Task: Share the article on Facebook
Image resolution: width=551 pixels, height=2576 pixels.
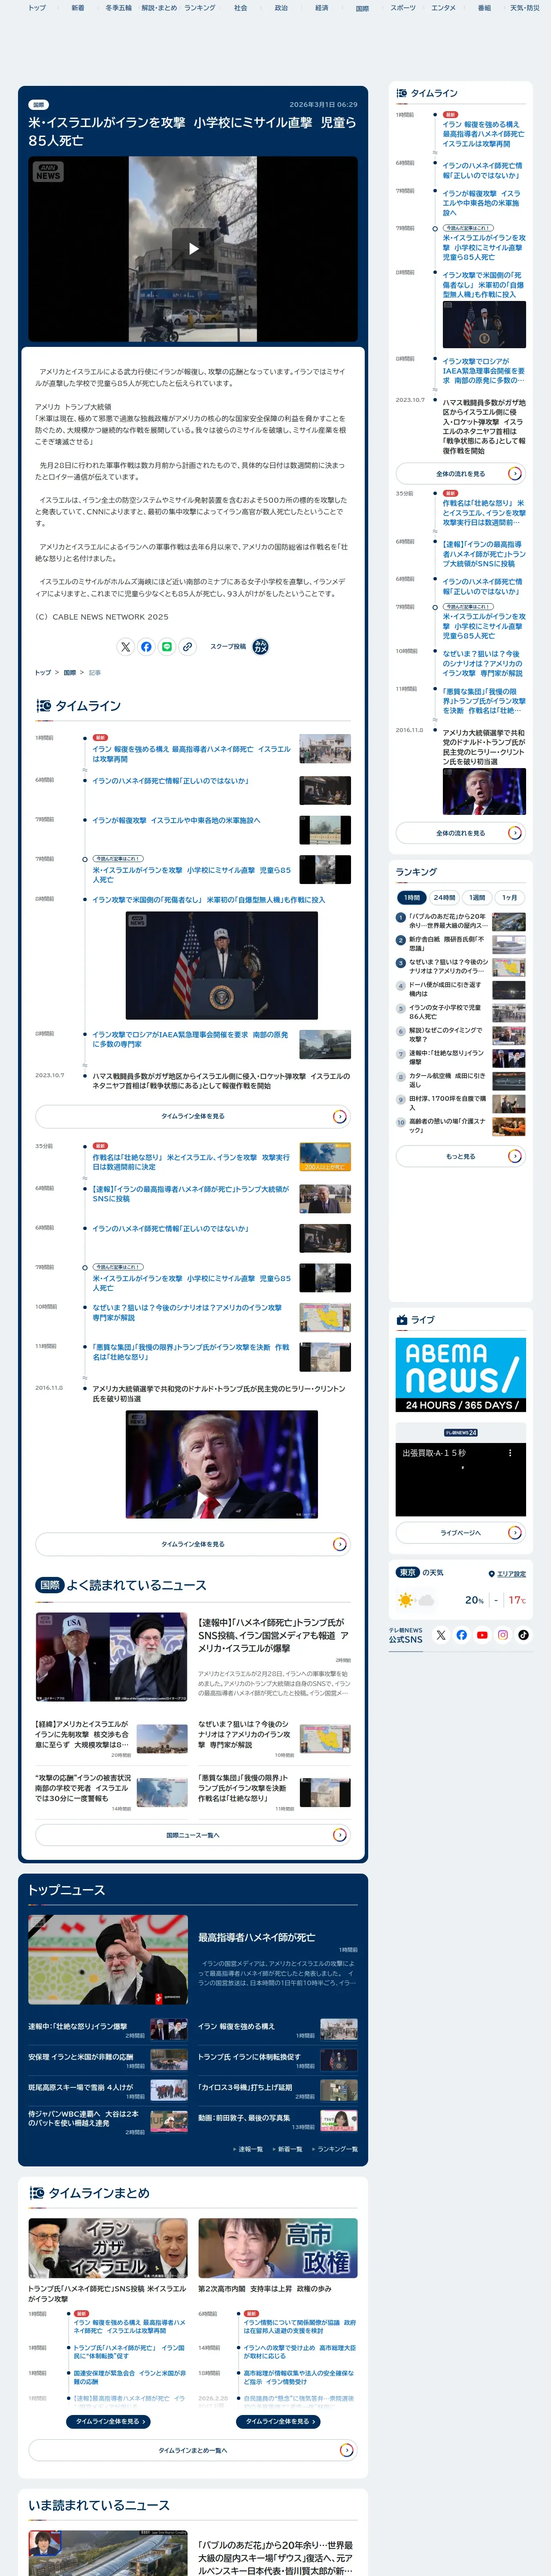Action: click(146, 647)
